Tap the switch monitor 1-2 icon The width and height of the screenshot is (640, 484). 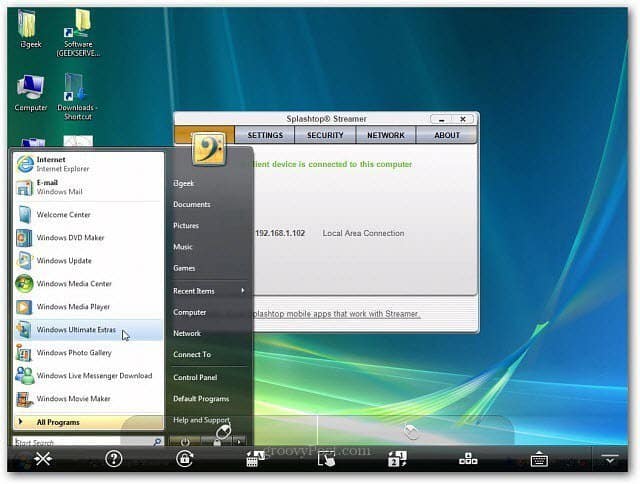[397, 459]
